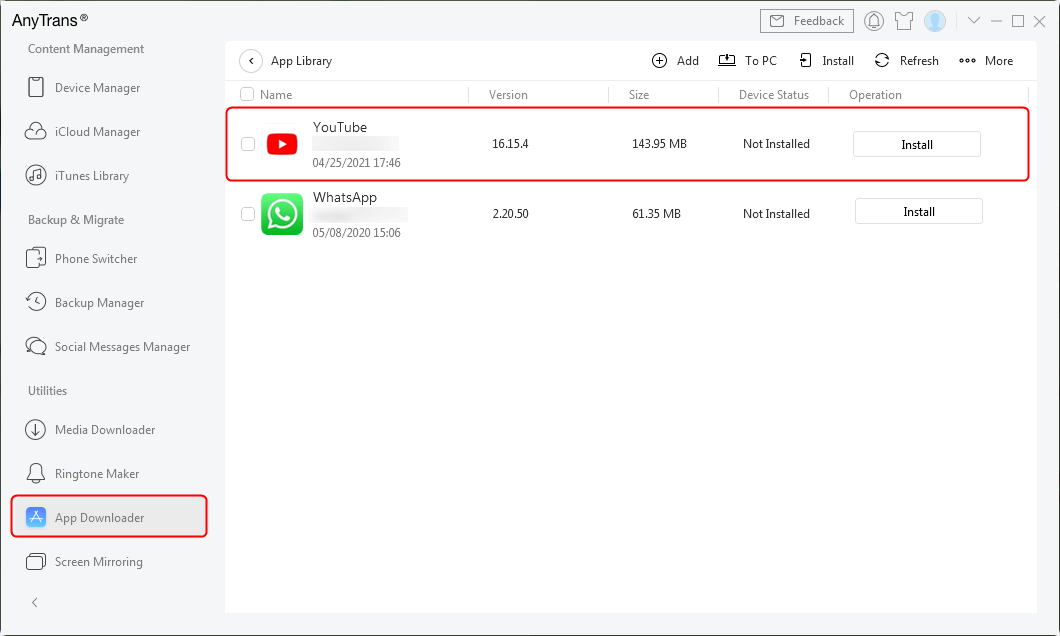Click YouTube date 04/25/2021 17:46
The height and width of the screenshot is (636, 1060).
[356, 163]
